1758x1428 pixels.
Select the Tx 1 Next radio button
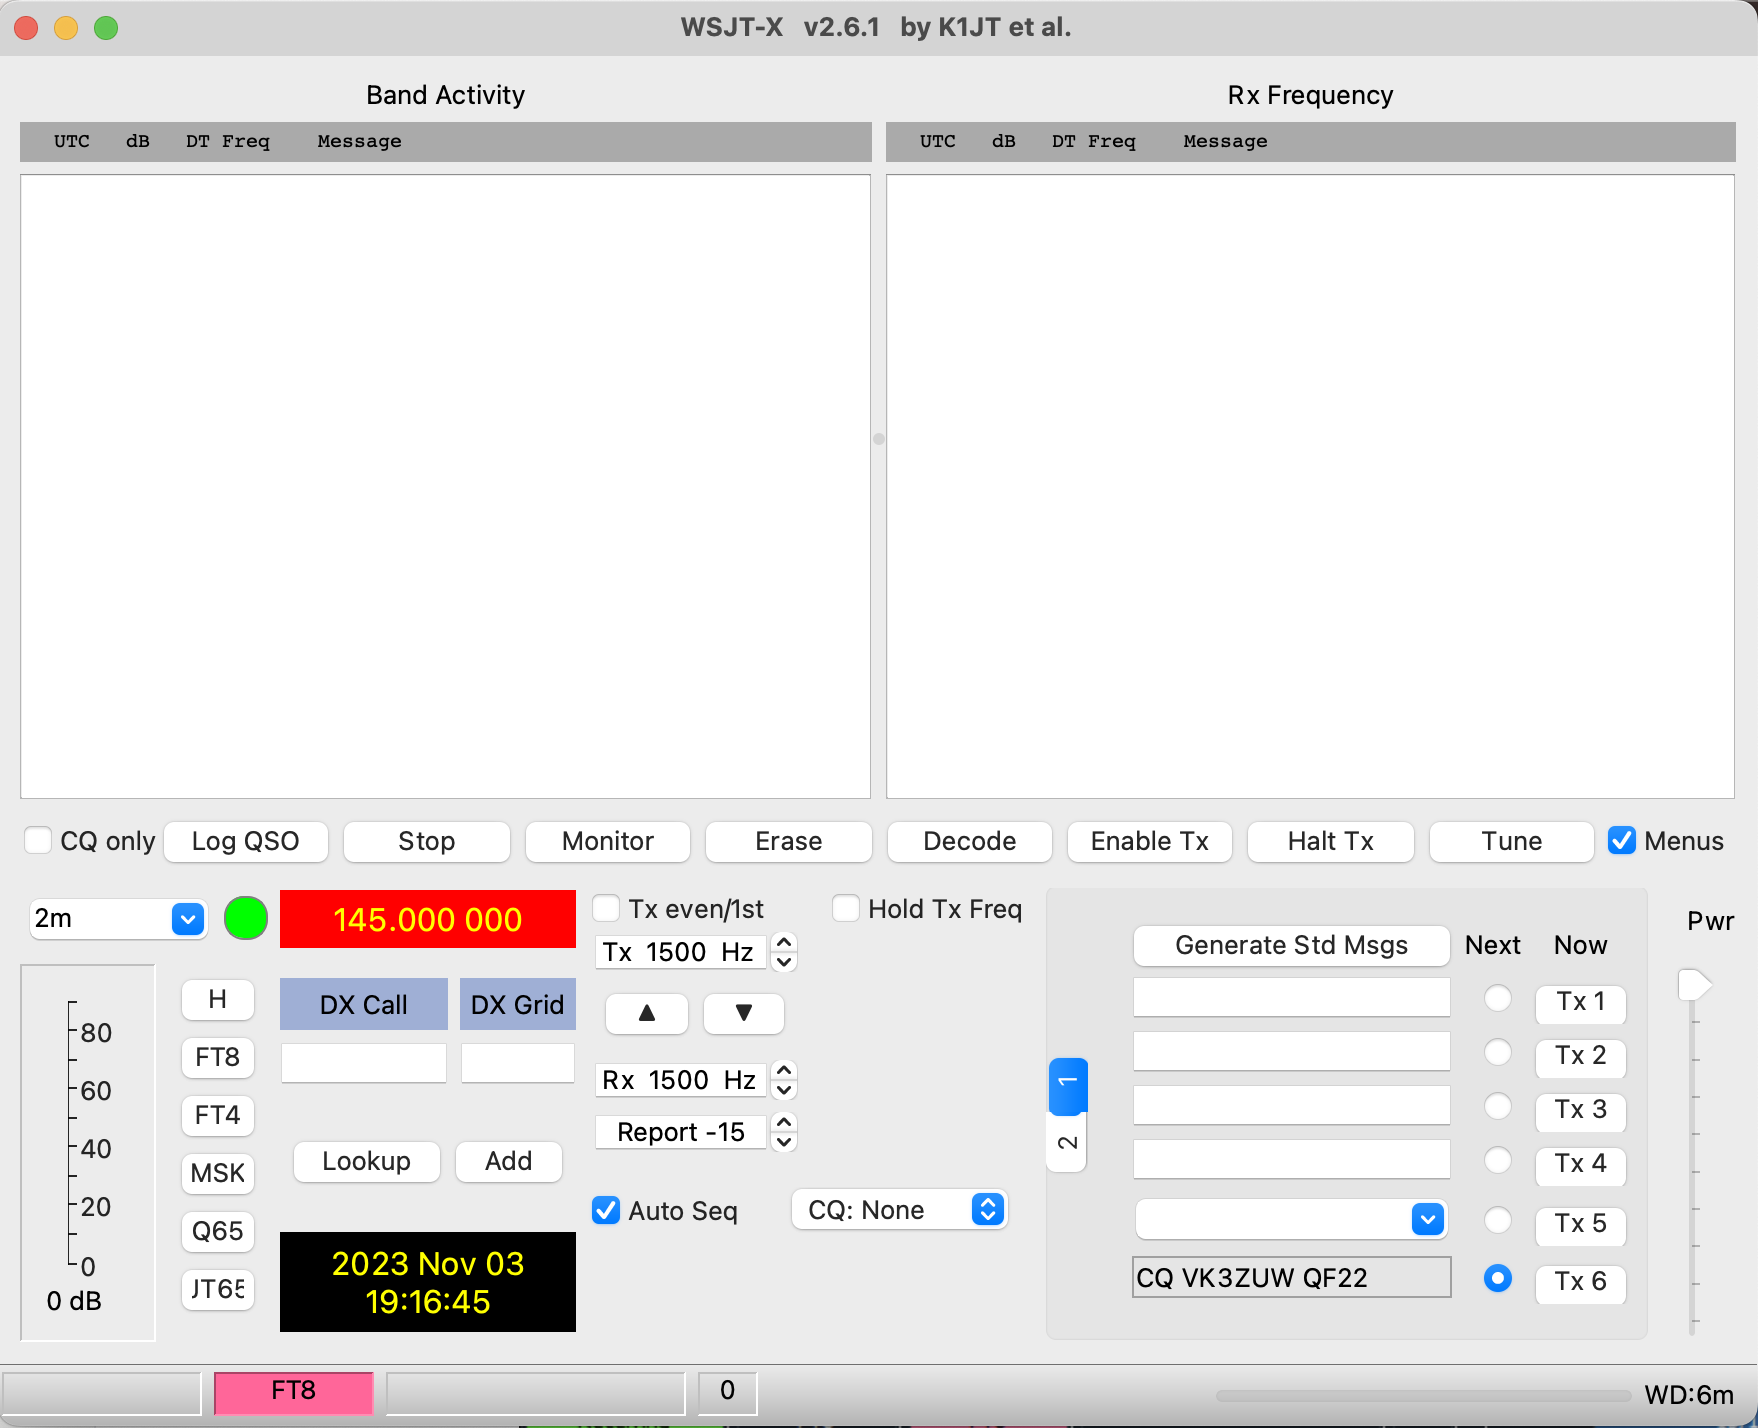coord(1497,998)
